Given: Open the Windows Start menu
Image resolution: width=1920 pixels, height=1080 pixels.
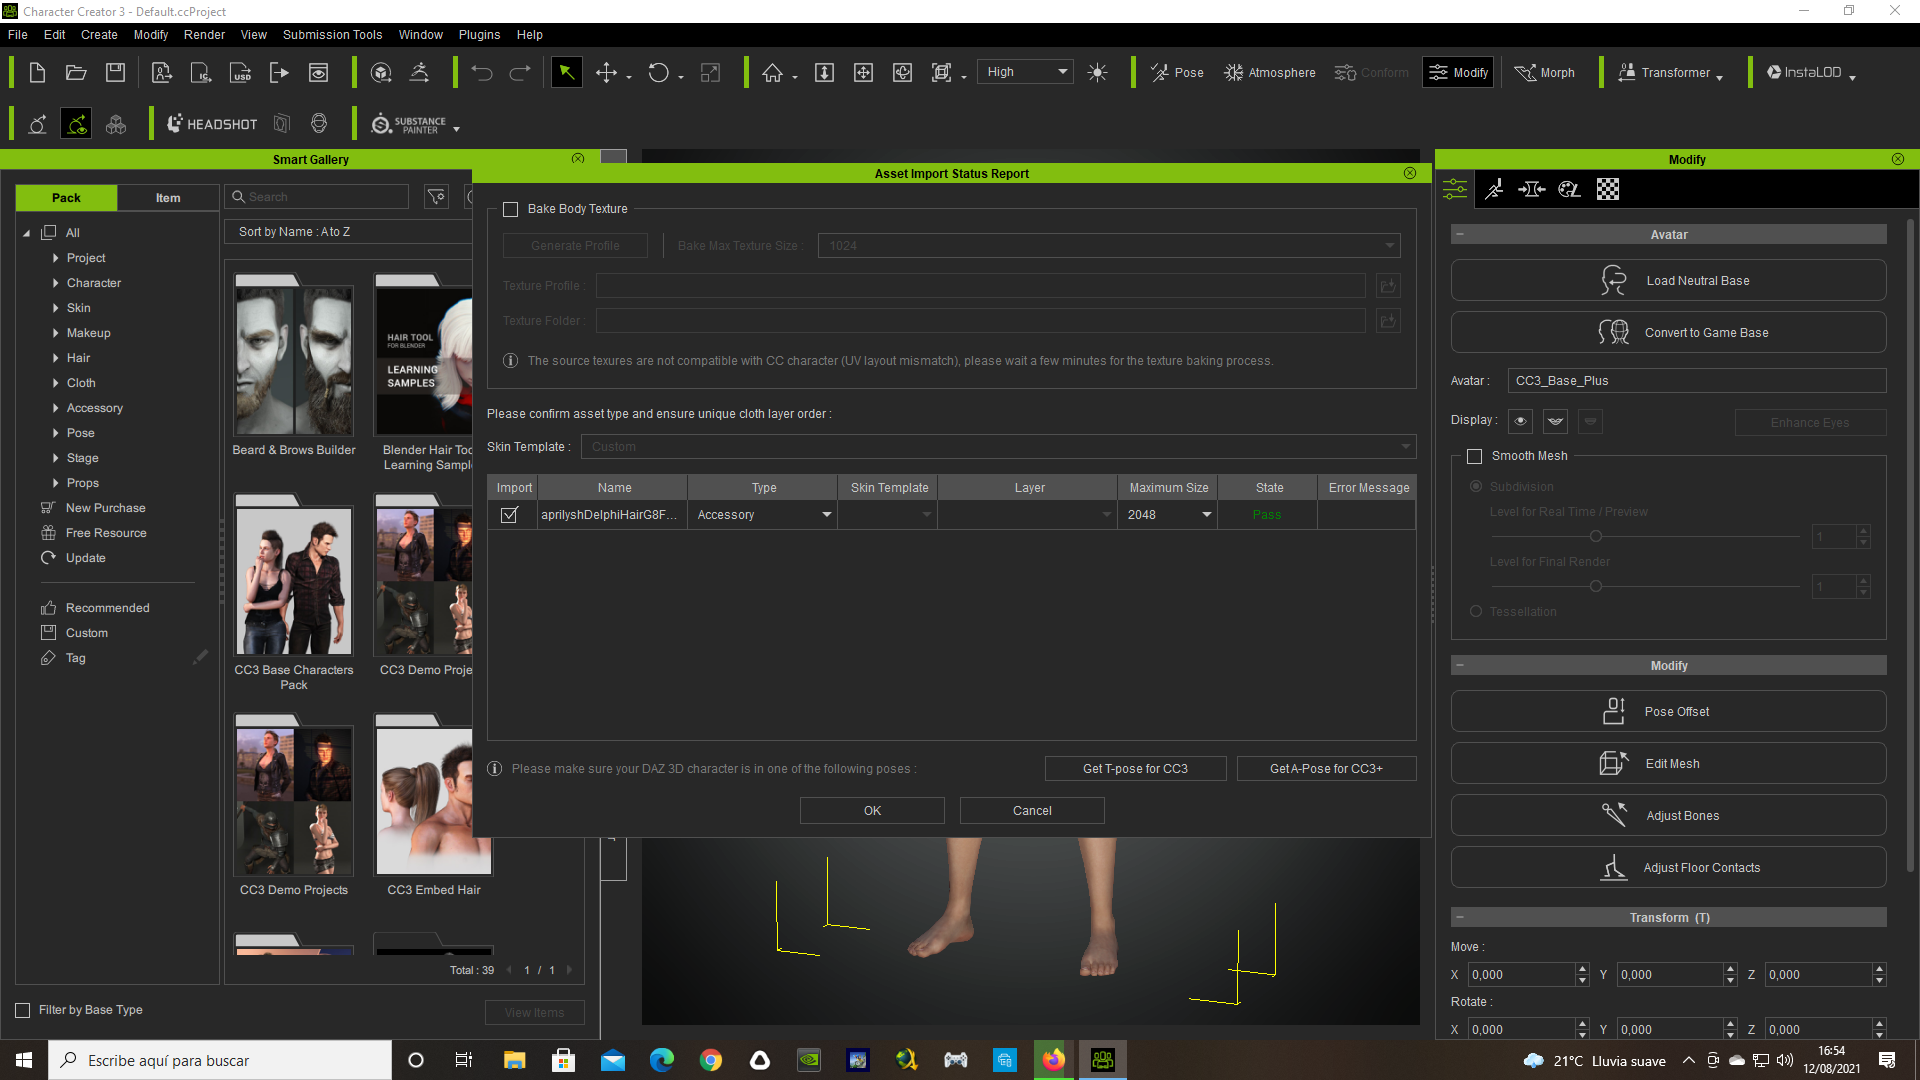Looking at the screenshot, I should [x=24, y=1060].
